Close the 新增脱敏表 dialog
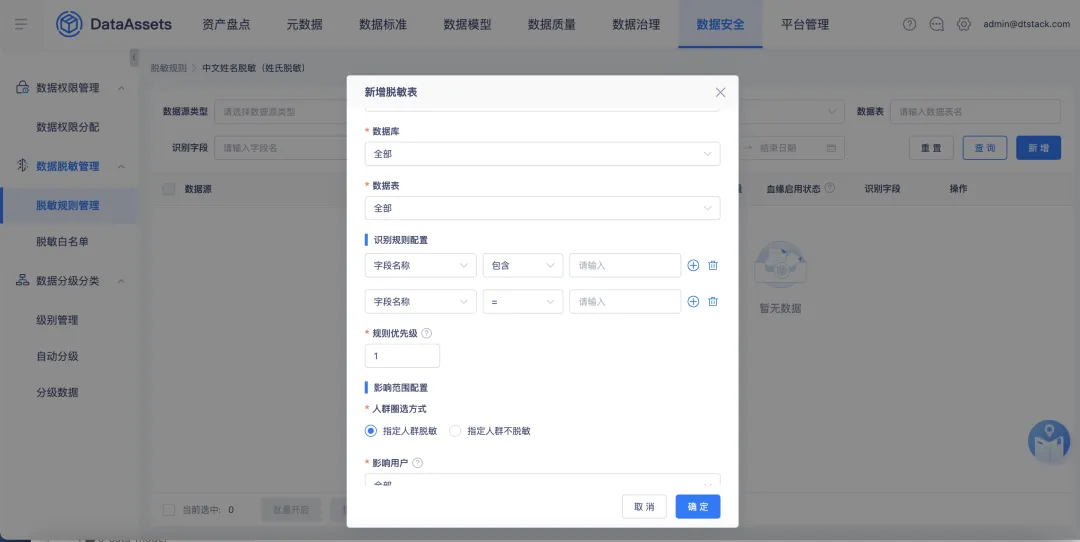The height and width of the screenshot is (542, 1080). pos(720,92)
